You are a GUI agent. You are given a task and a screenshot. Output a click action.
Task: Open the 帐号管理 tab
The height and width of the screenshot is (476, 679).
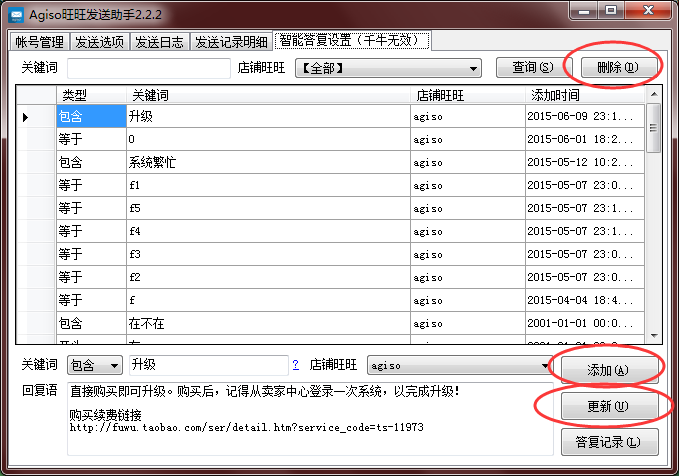(x=39, y=42)
